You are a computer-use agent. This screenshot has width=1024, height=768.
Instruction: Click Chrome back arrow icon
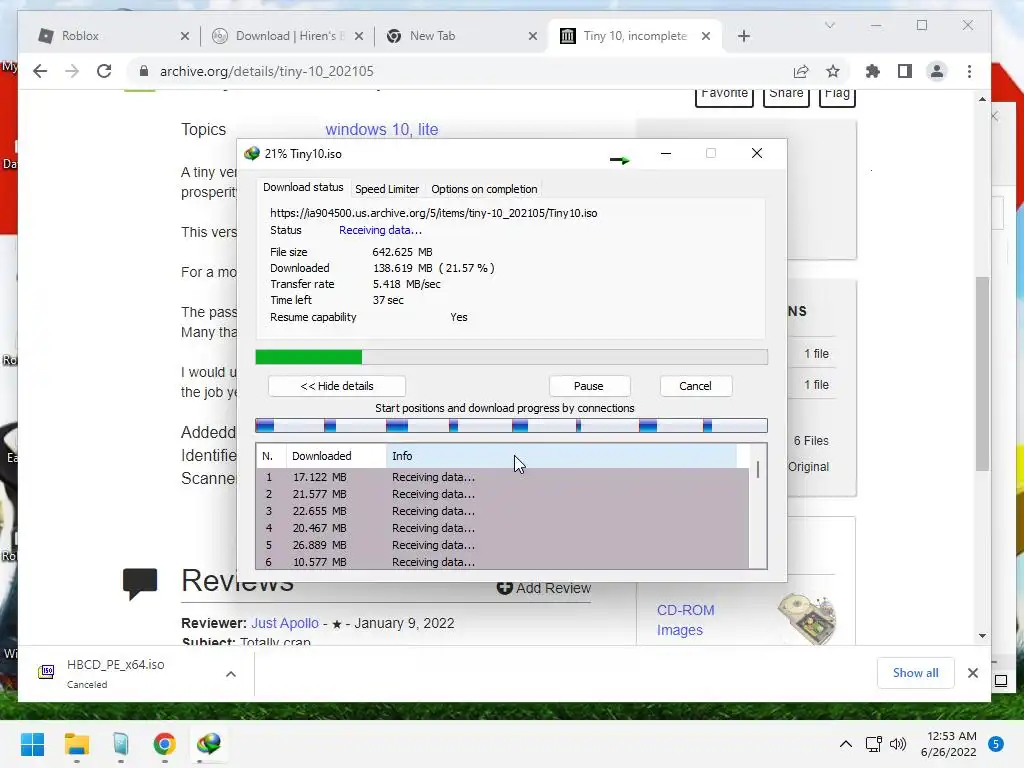pyautogui.click(x=40, y=71)
